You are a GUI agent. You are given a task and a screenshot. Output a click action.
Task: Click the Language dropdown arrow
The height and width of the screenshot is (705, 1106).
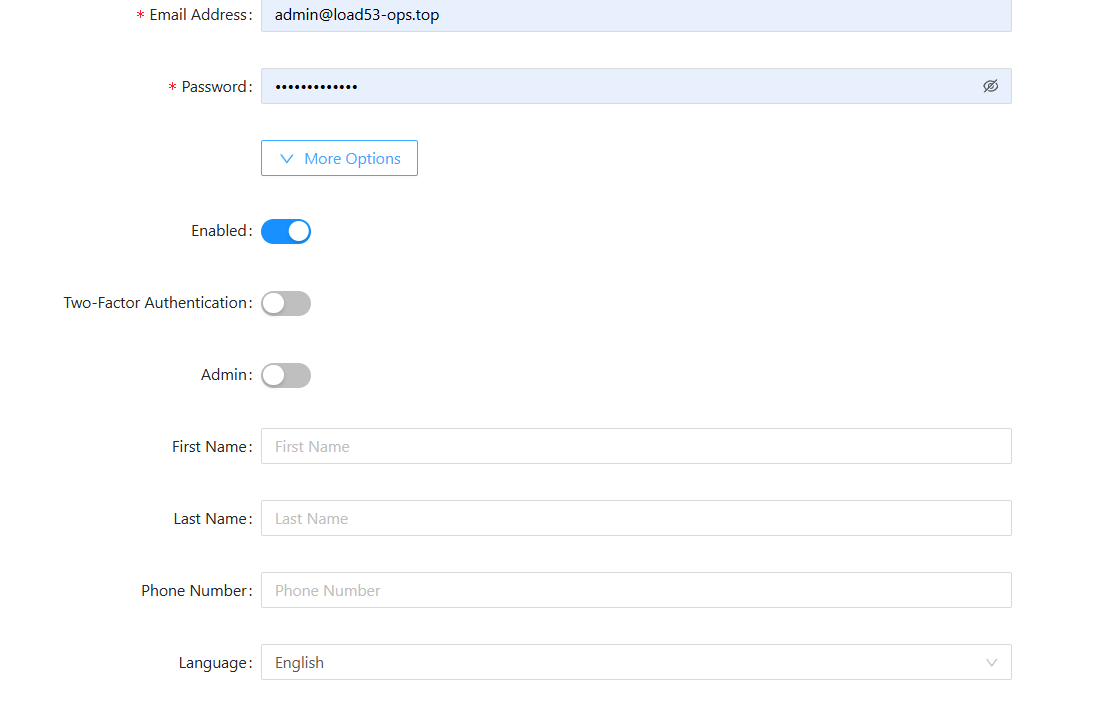pyautogui.click(x=991, y=662)
